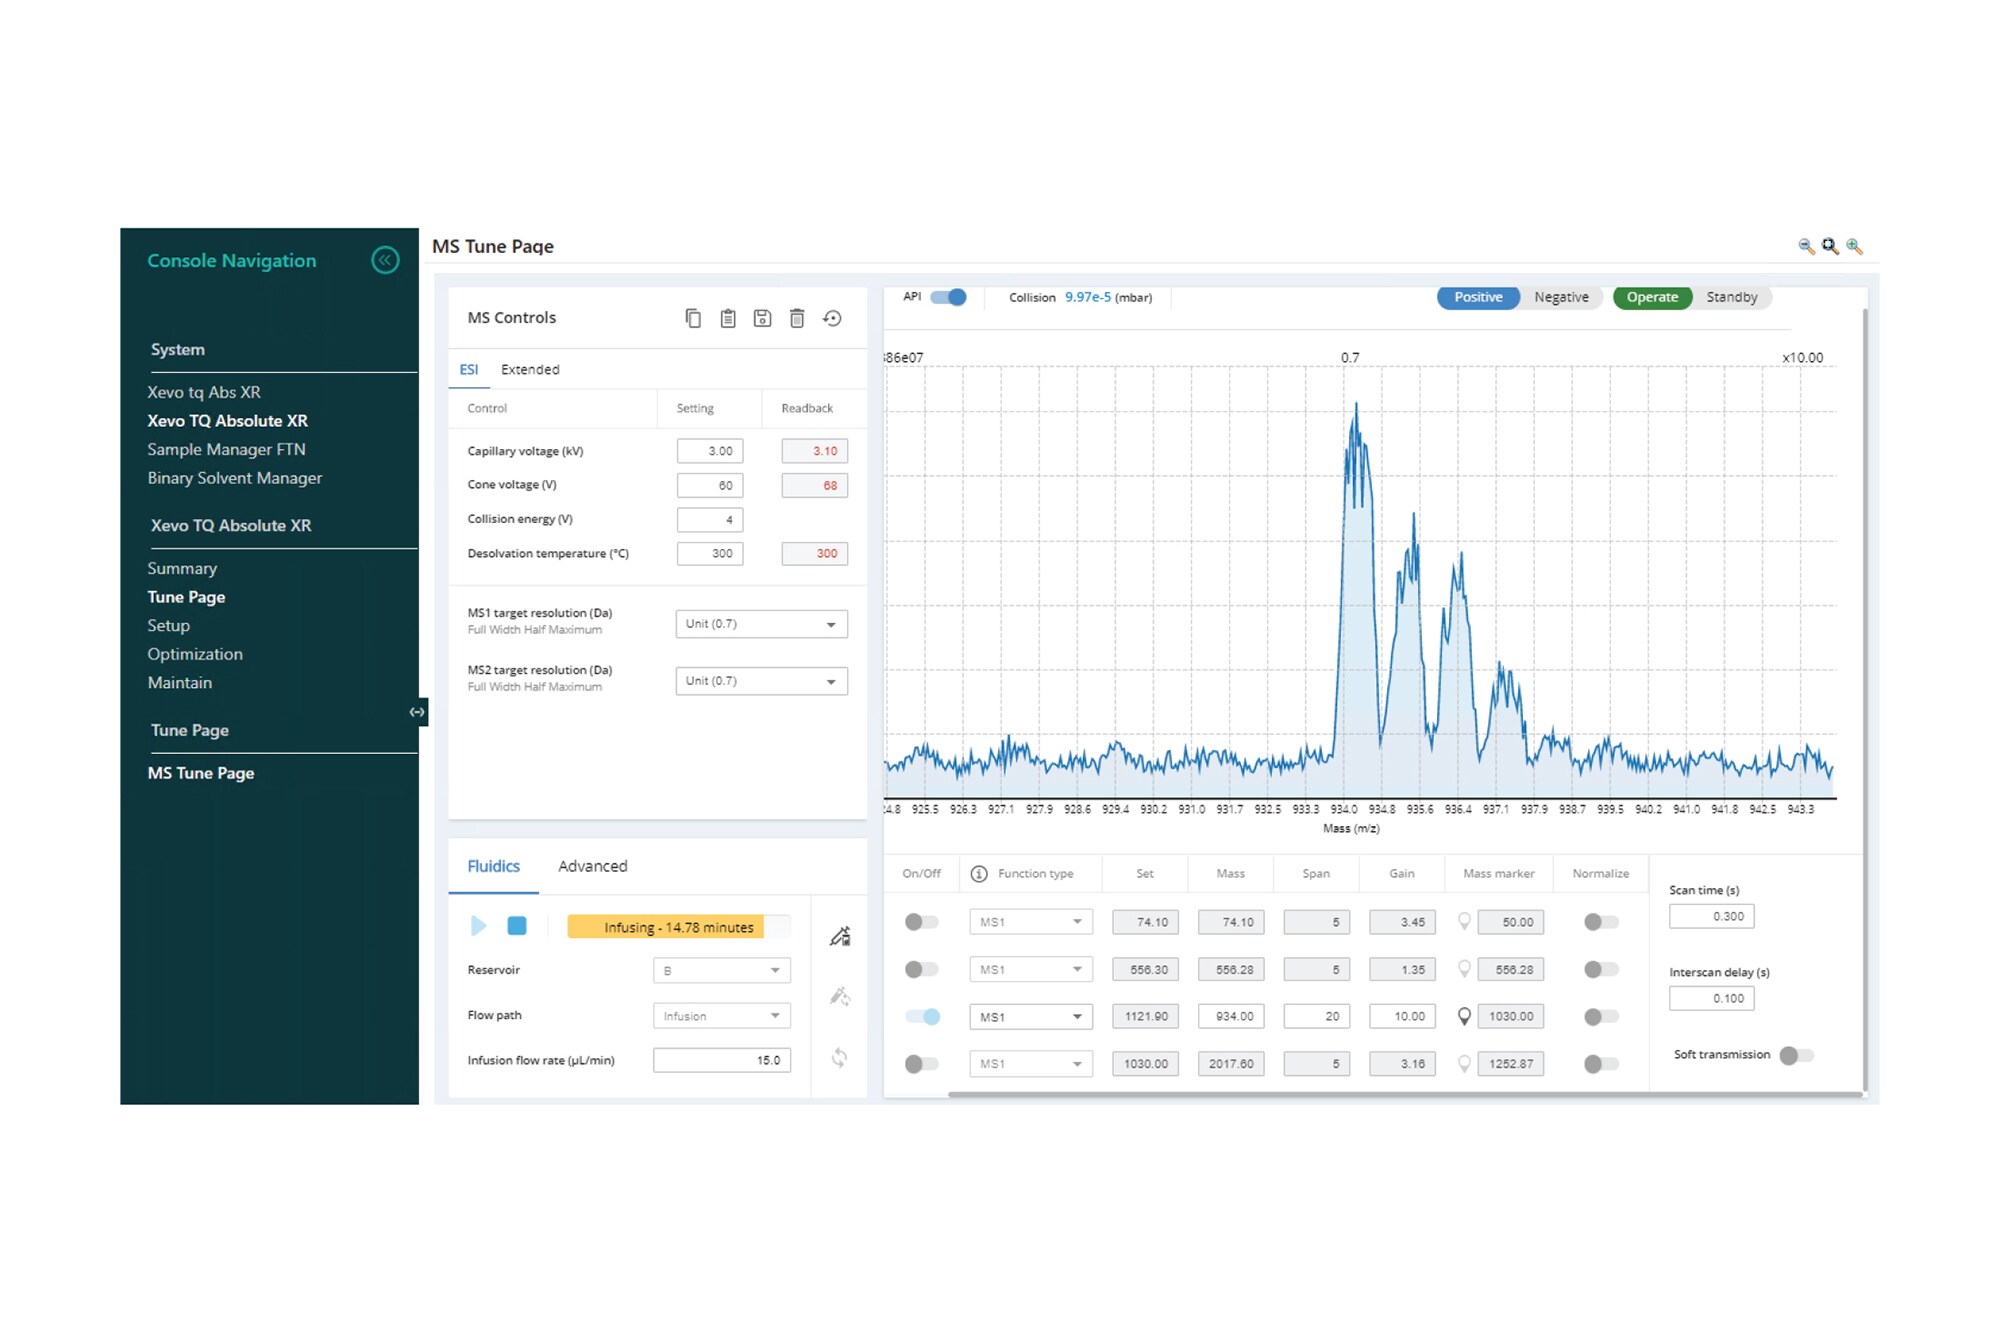Click the stop infusion button
The image size is (2000, 1333).
[517, 926]
